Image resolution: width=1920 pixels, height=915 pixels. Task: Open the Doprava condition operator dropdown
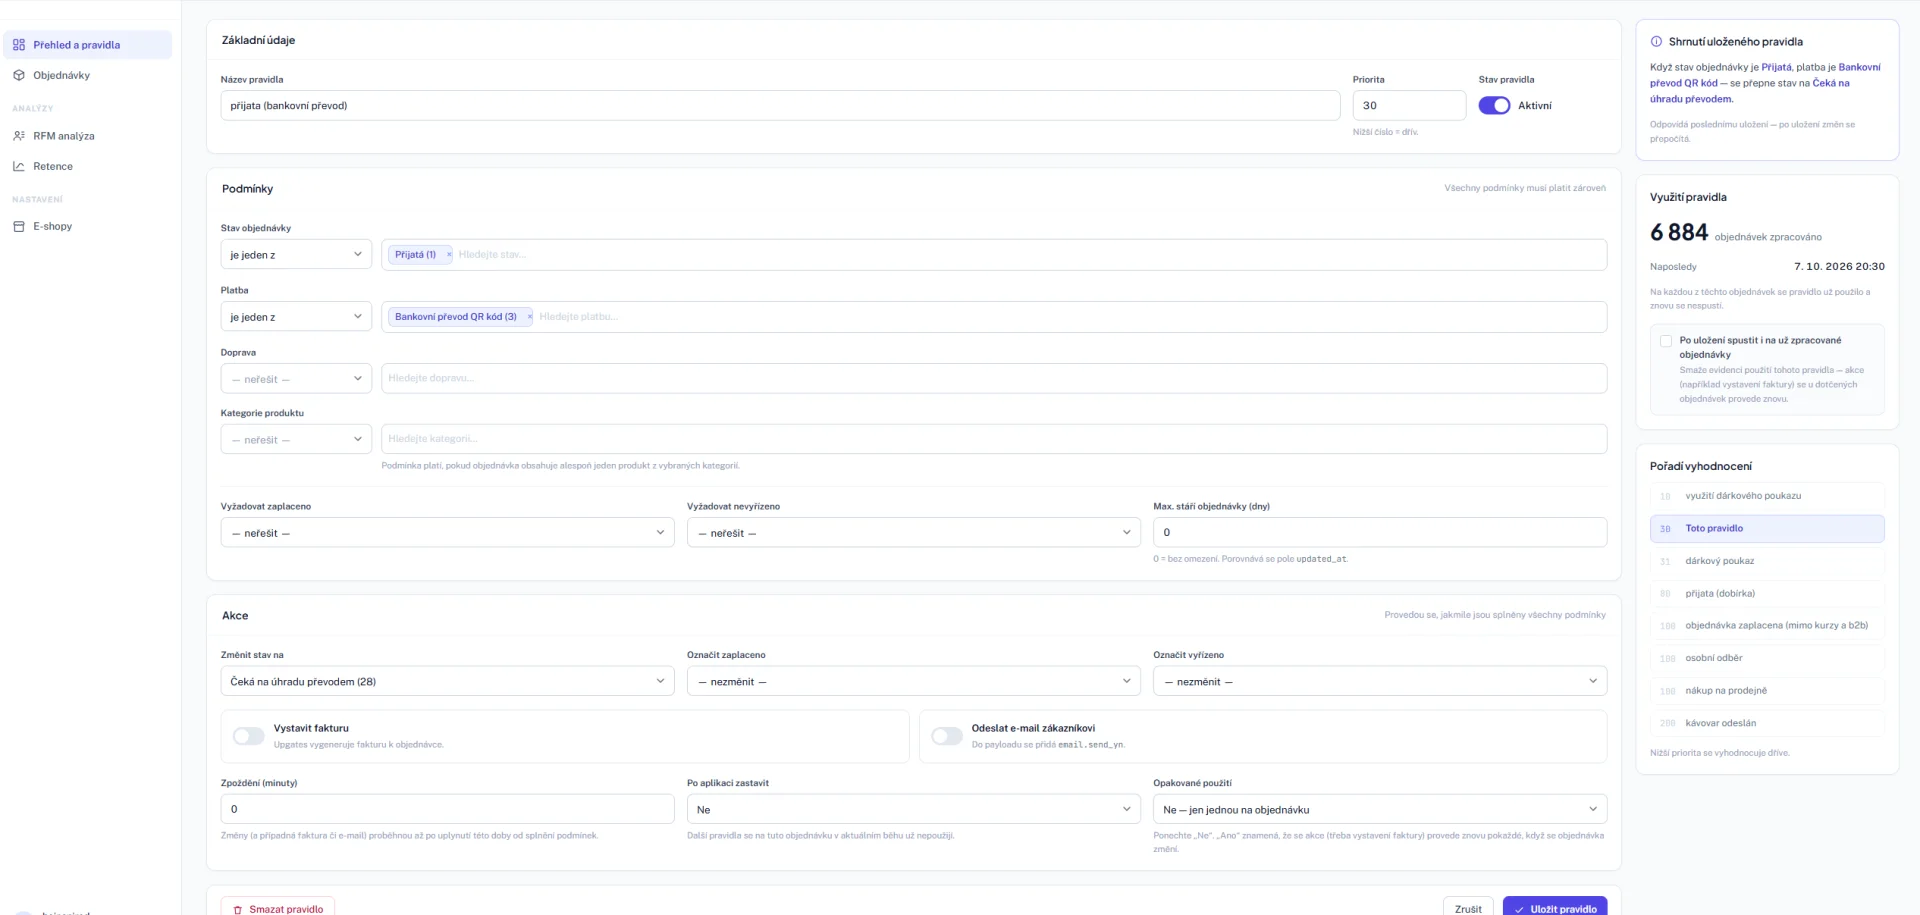point(296,379)
